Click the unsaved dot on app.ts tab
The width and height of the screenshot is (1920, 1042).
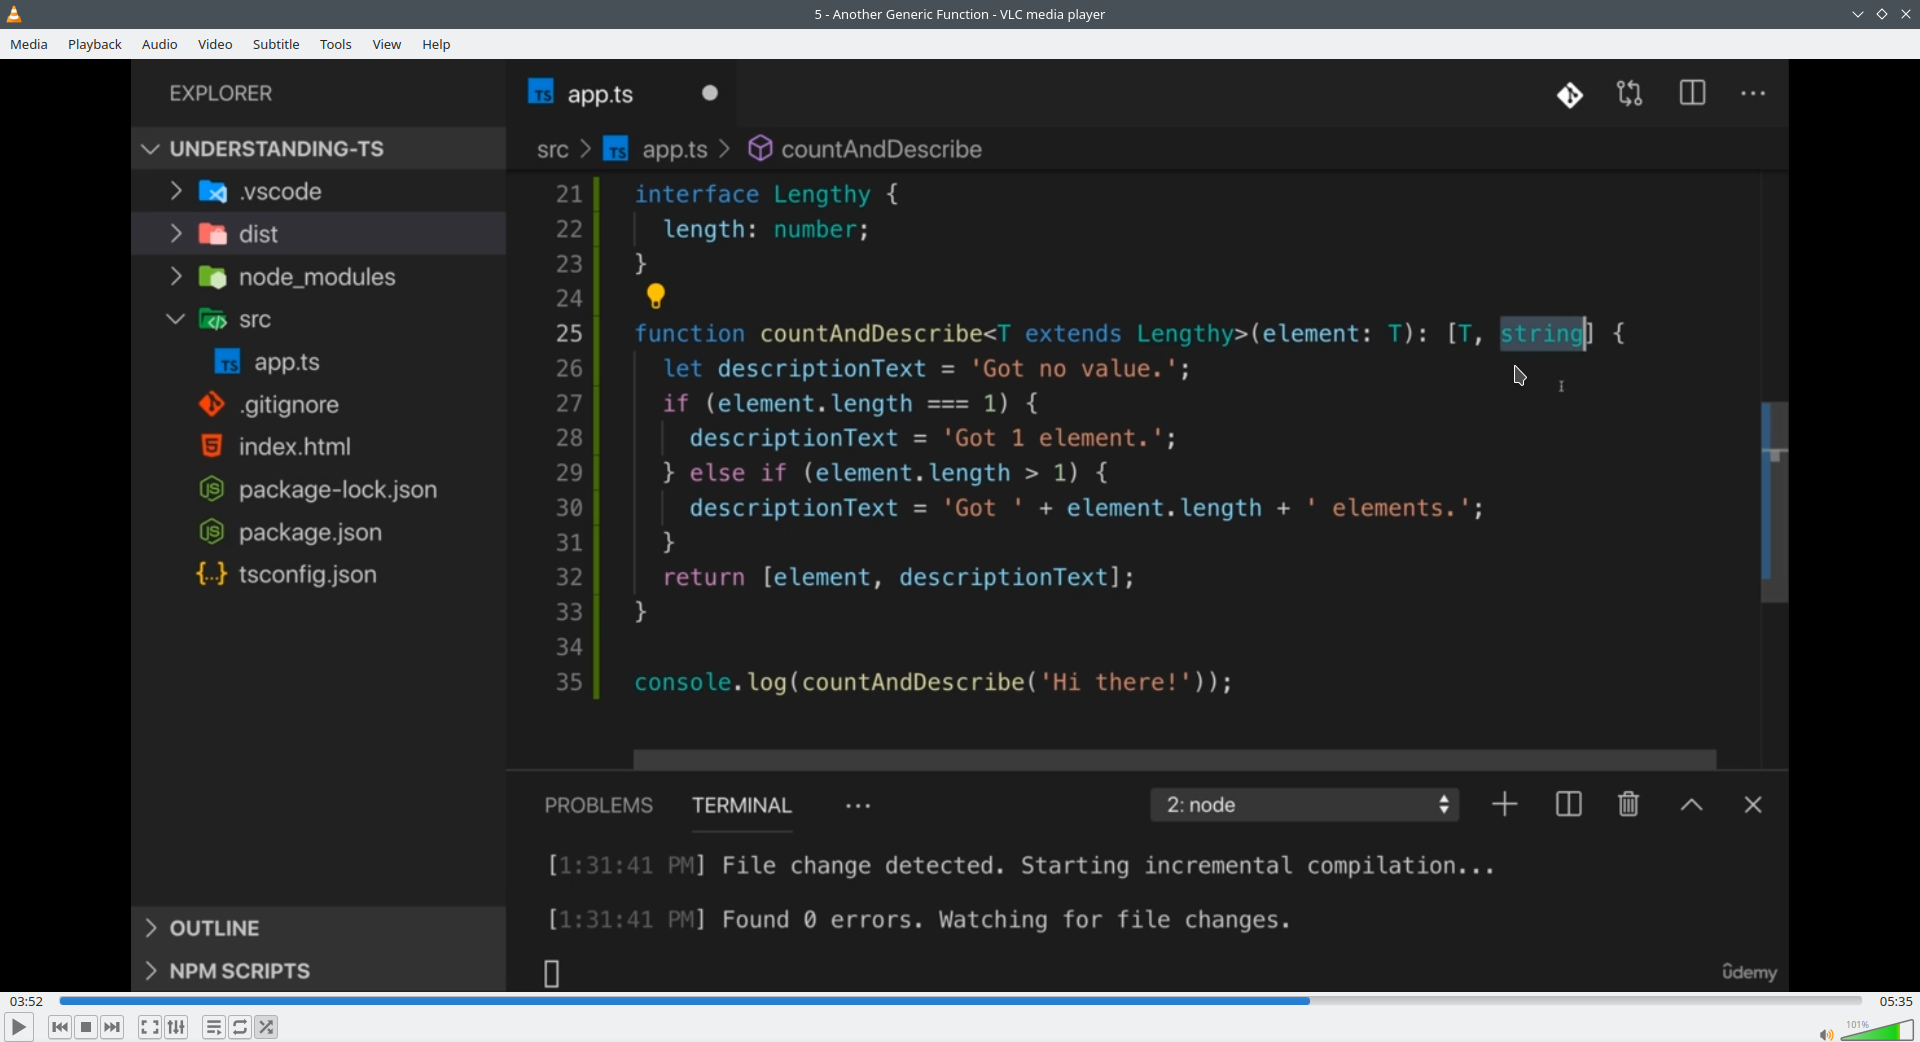tap(710, 93)
